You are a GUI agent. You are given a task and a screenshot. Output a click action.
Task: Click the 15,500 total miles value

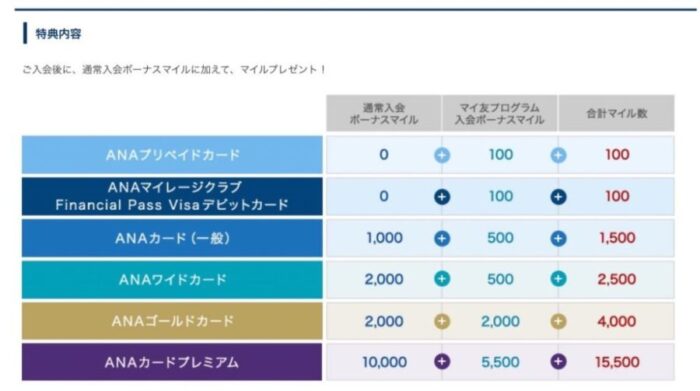click(x=617, y=362)
